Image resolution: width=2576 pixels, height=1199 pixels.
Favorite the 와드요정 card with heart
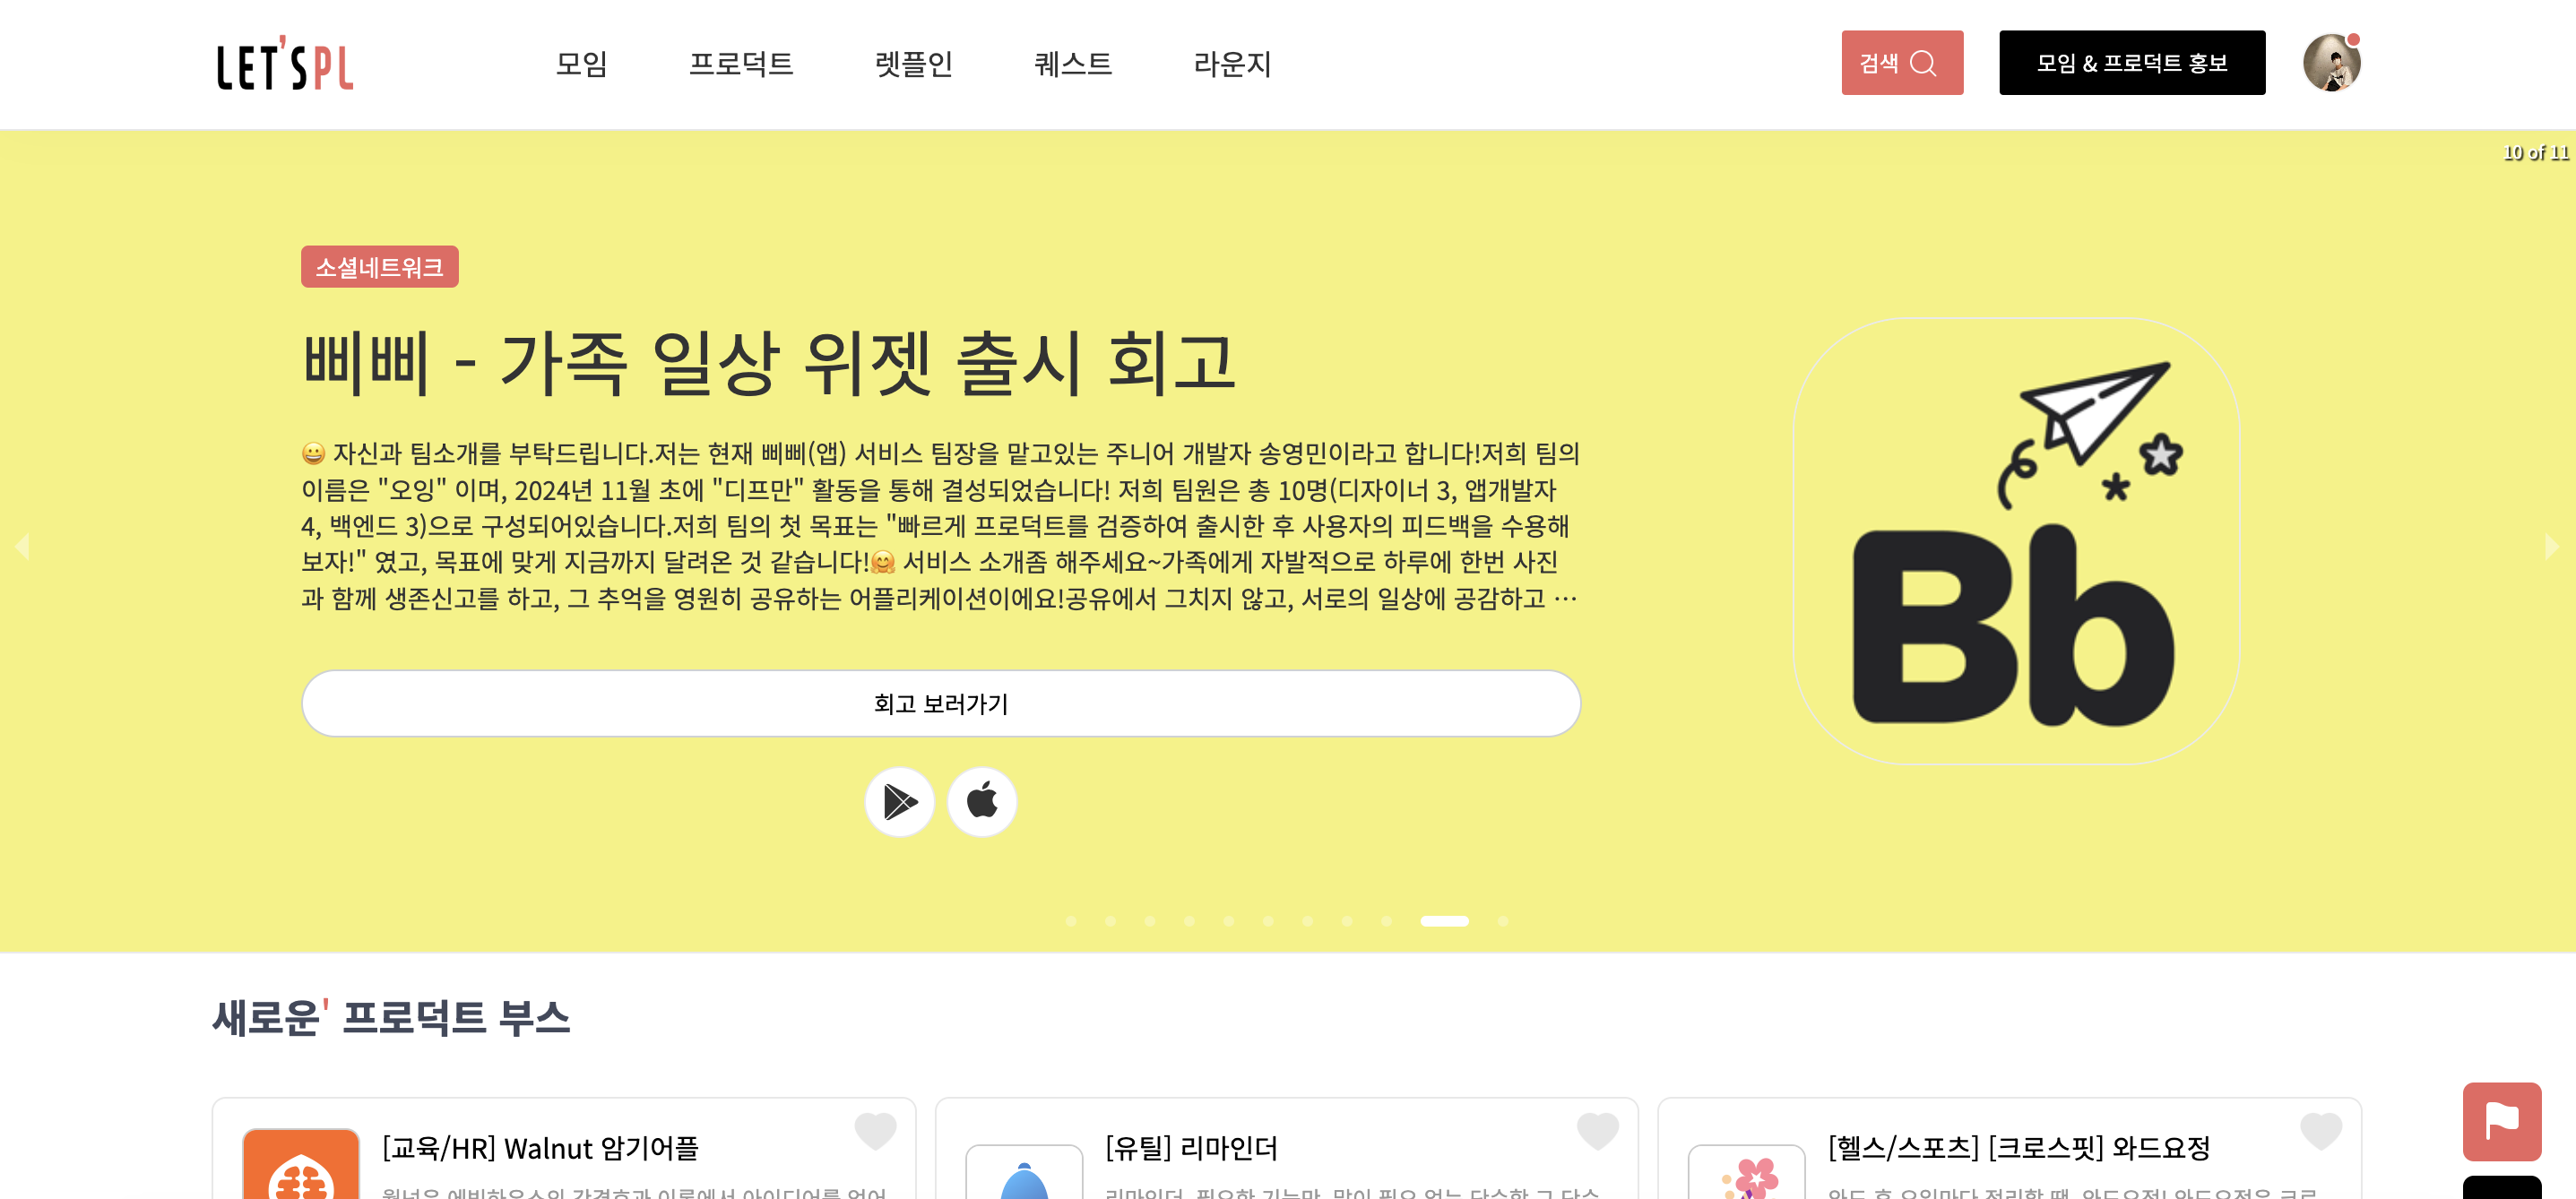[2320, 1131]
